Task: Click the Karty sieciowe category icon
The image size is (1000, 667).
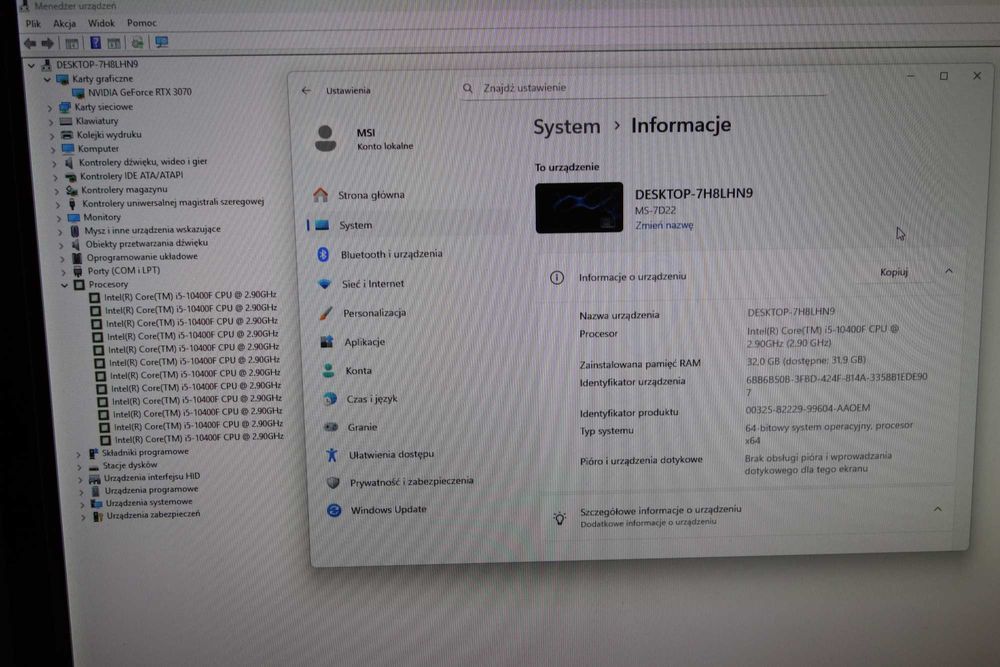Action: point(64,107)
